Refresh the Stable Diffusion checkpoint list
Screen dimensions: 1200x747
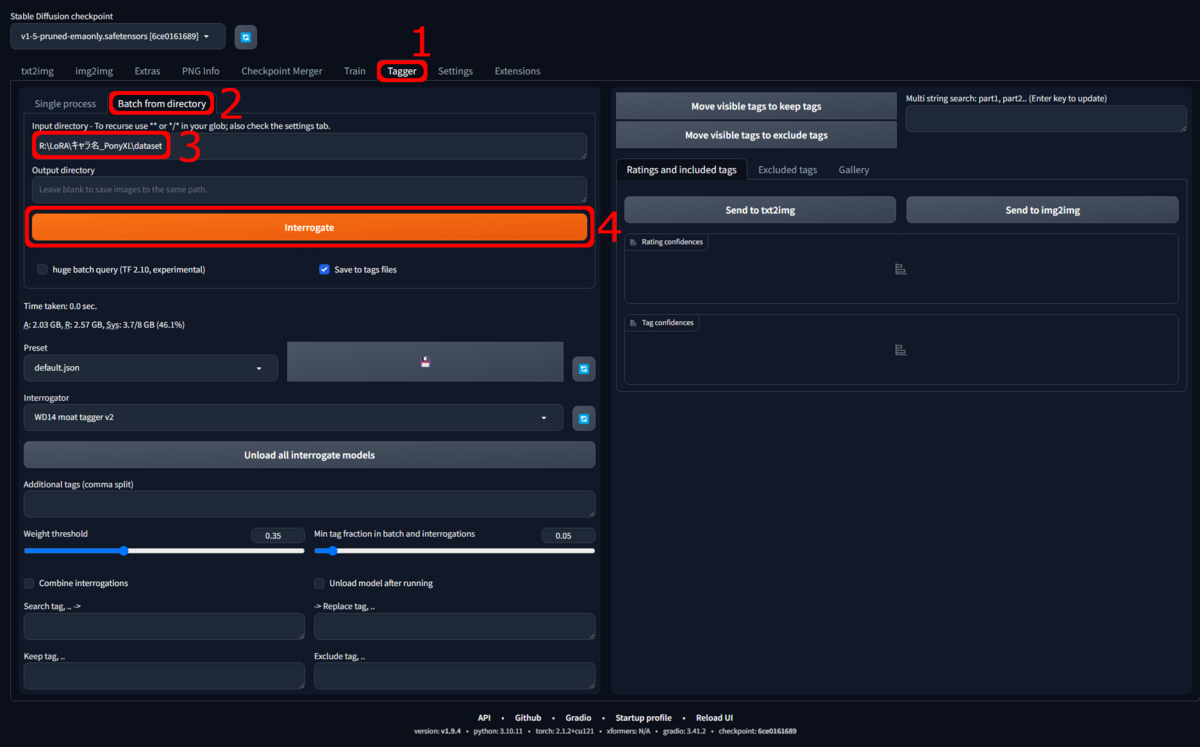click(x=246, y=37)
